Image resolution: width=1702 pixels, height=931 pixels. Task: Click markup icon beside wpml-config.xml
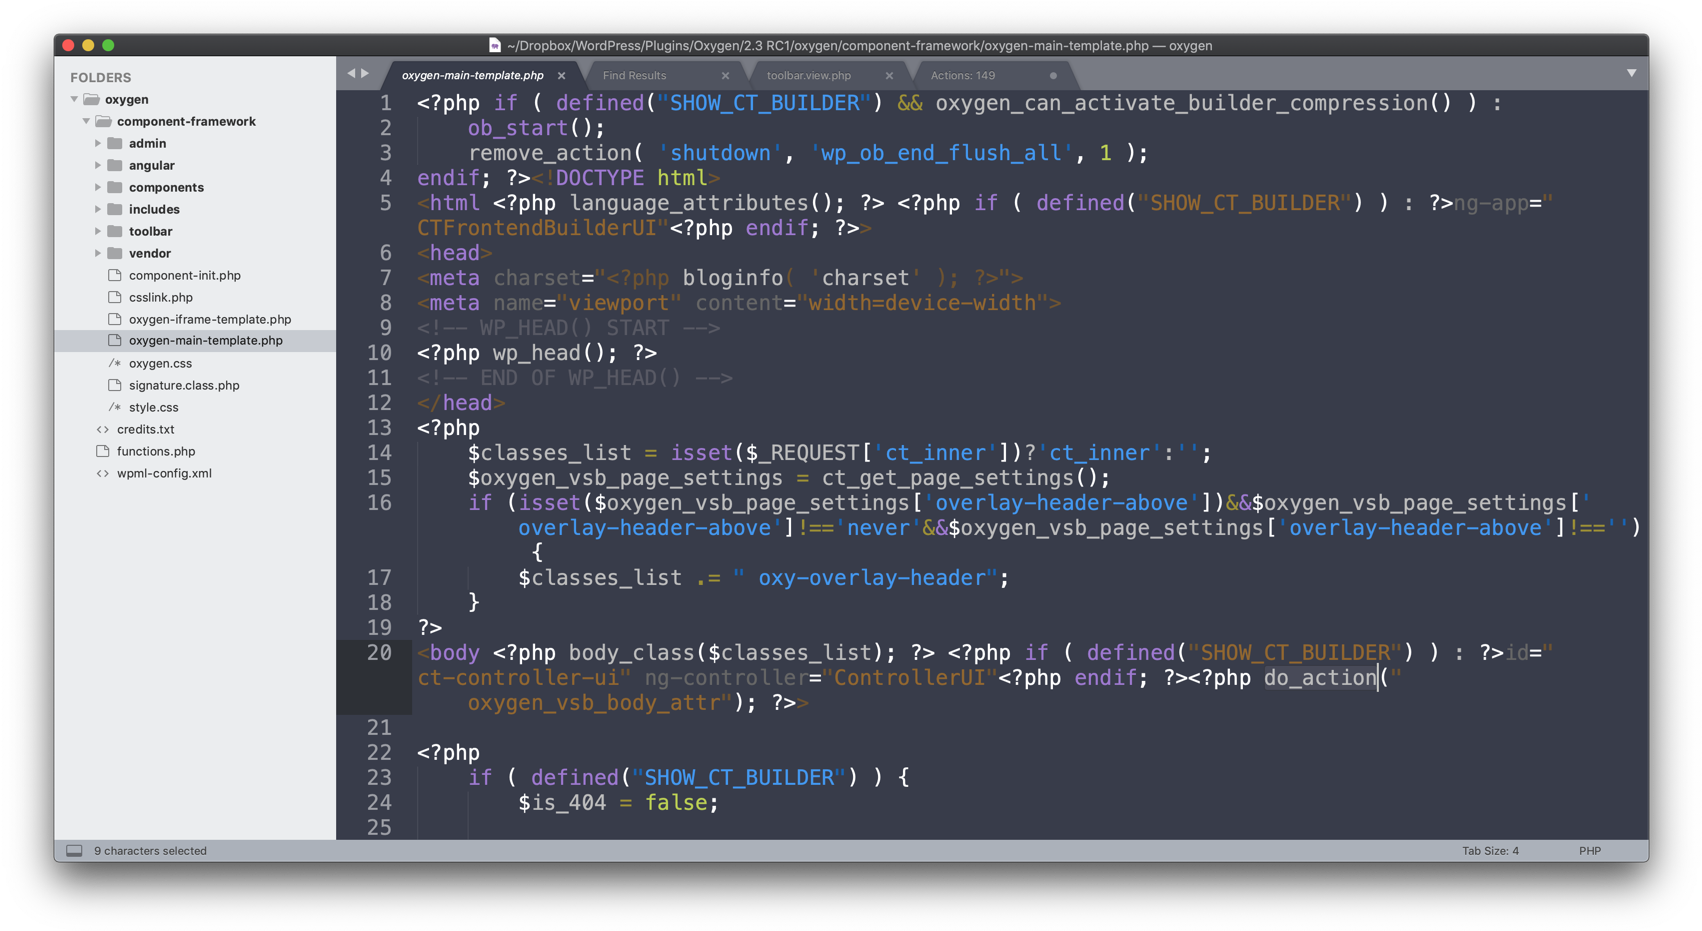coord(102,474)
